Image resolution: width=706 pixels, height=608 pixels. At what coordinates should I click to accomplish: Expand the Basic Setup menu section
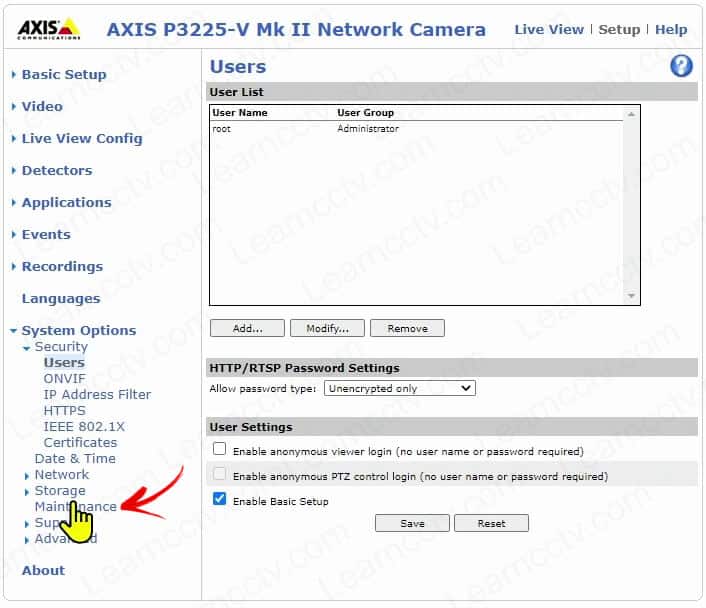[64, 74]
